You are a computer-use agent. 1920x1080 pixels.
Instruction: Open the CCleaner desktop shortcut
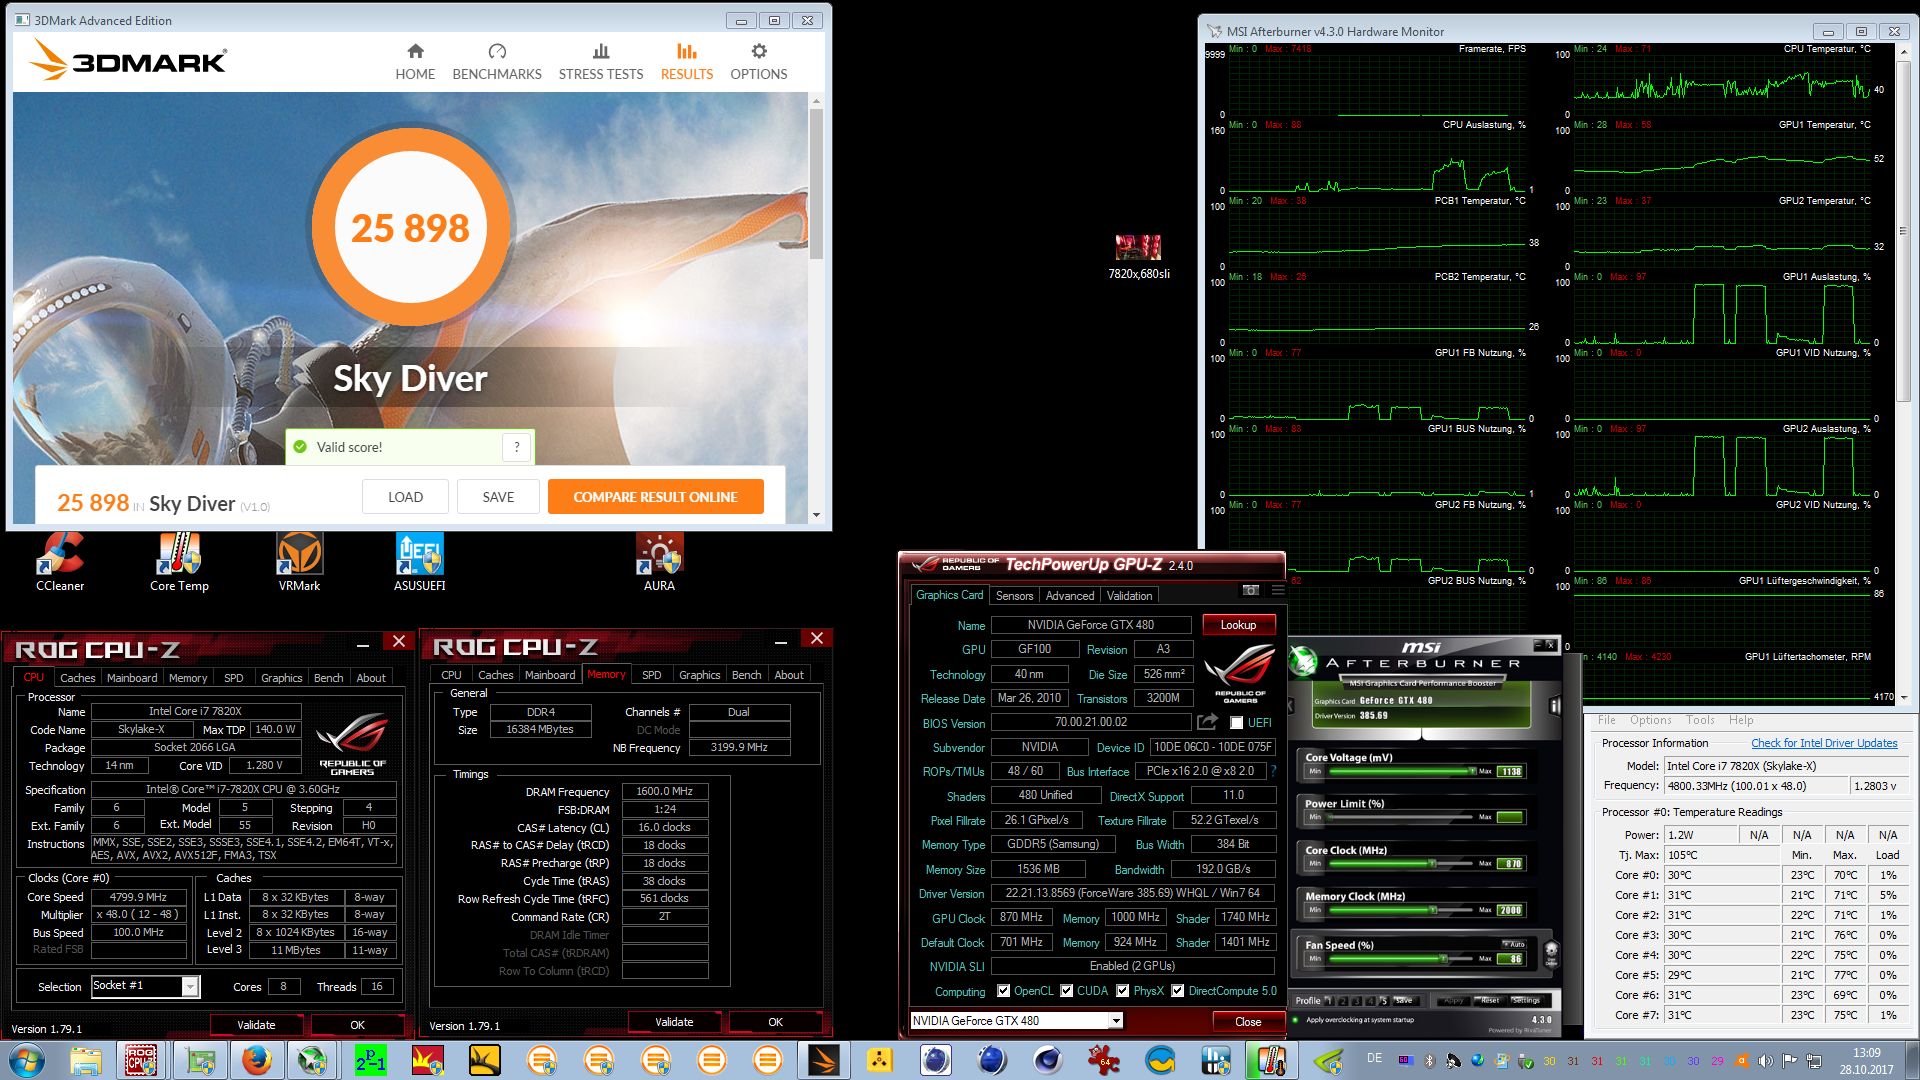[60, 562]
